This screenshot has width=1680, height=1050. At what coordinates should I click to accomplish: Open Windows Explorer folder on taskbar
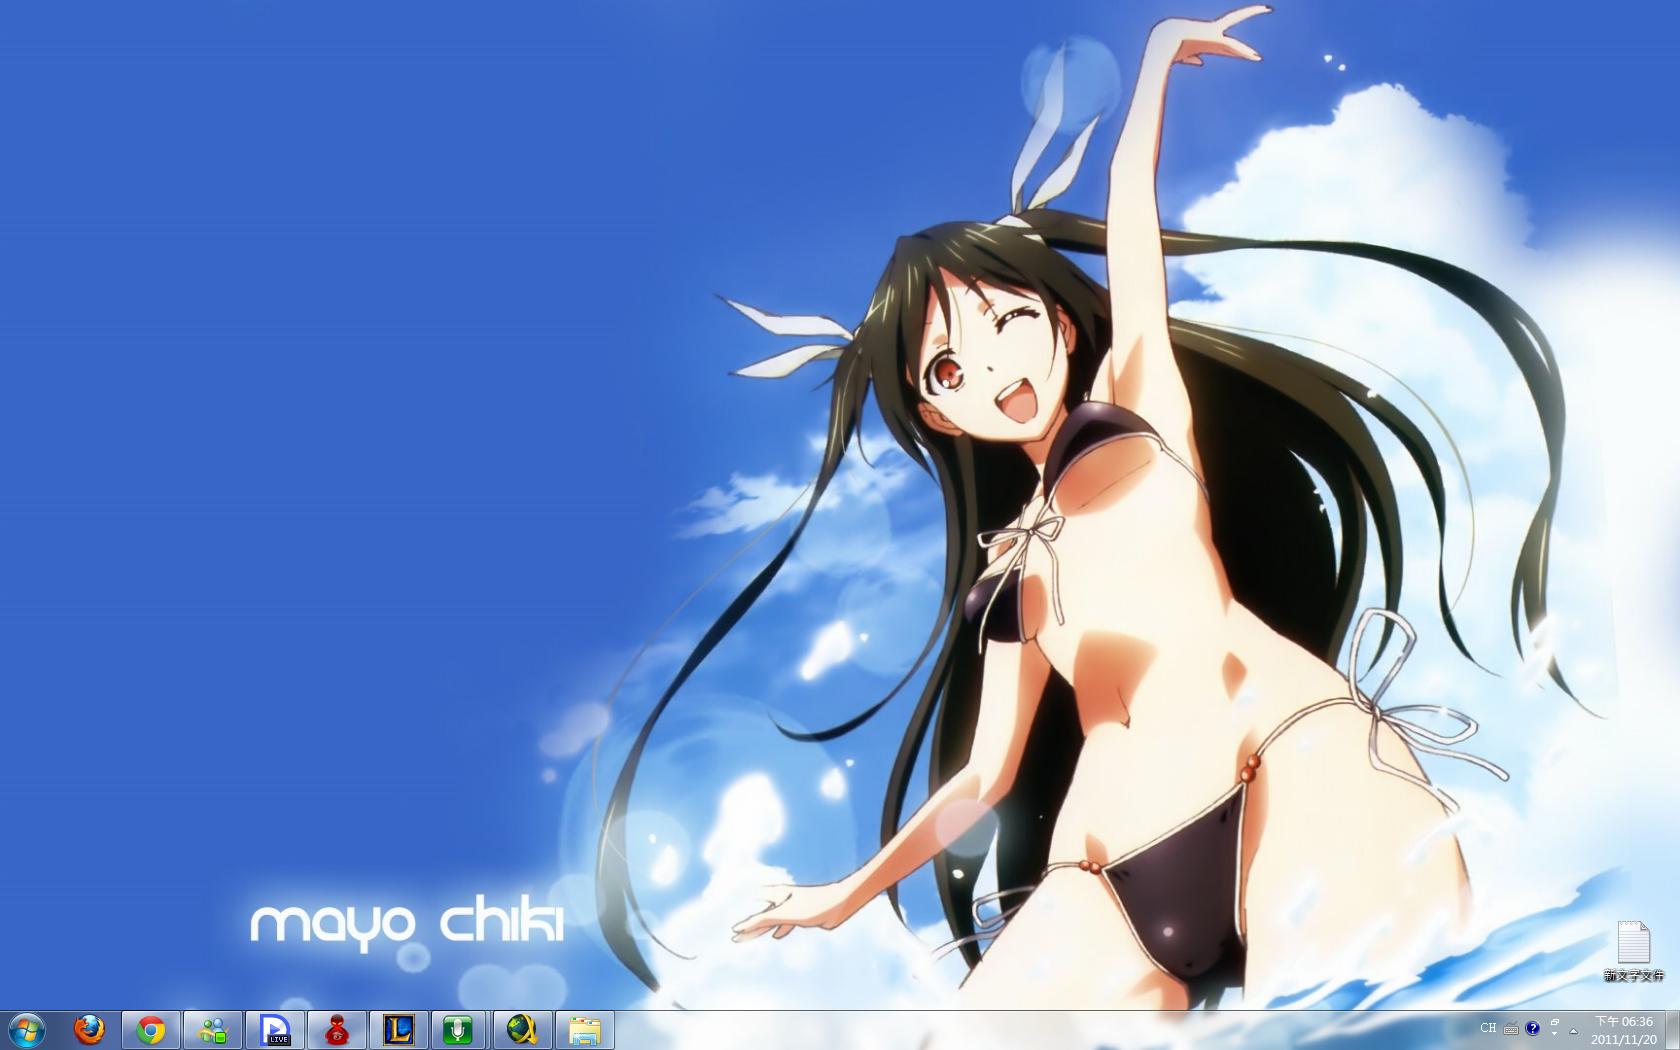[585, 1029]
